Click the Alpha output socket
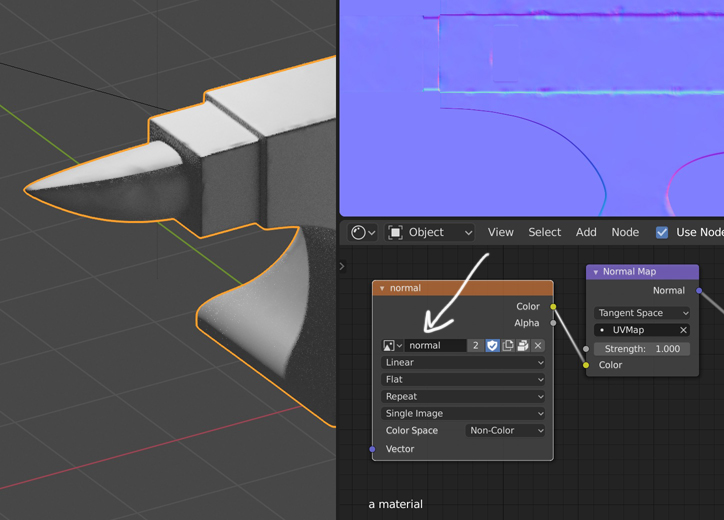Viewport: 724px width, 520px height. coord(553,323)
